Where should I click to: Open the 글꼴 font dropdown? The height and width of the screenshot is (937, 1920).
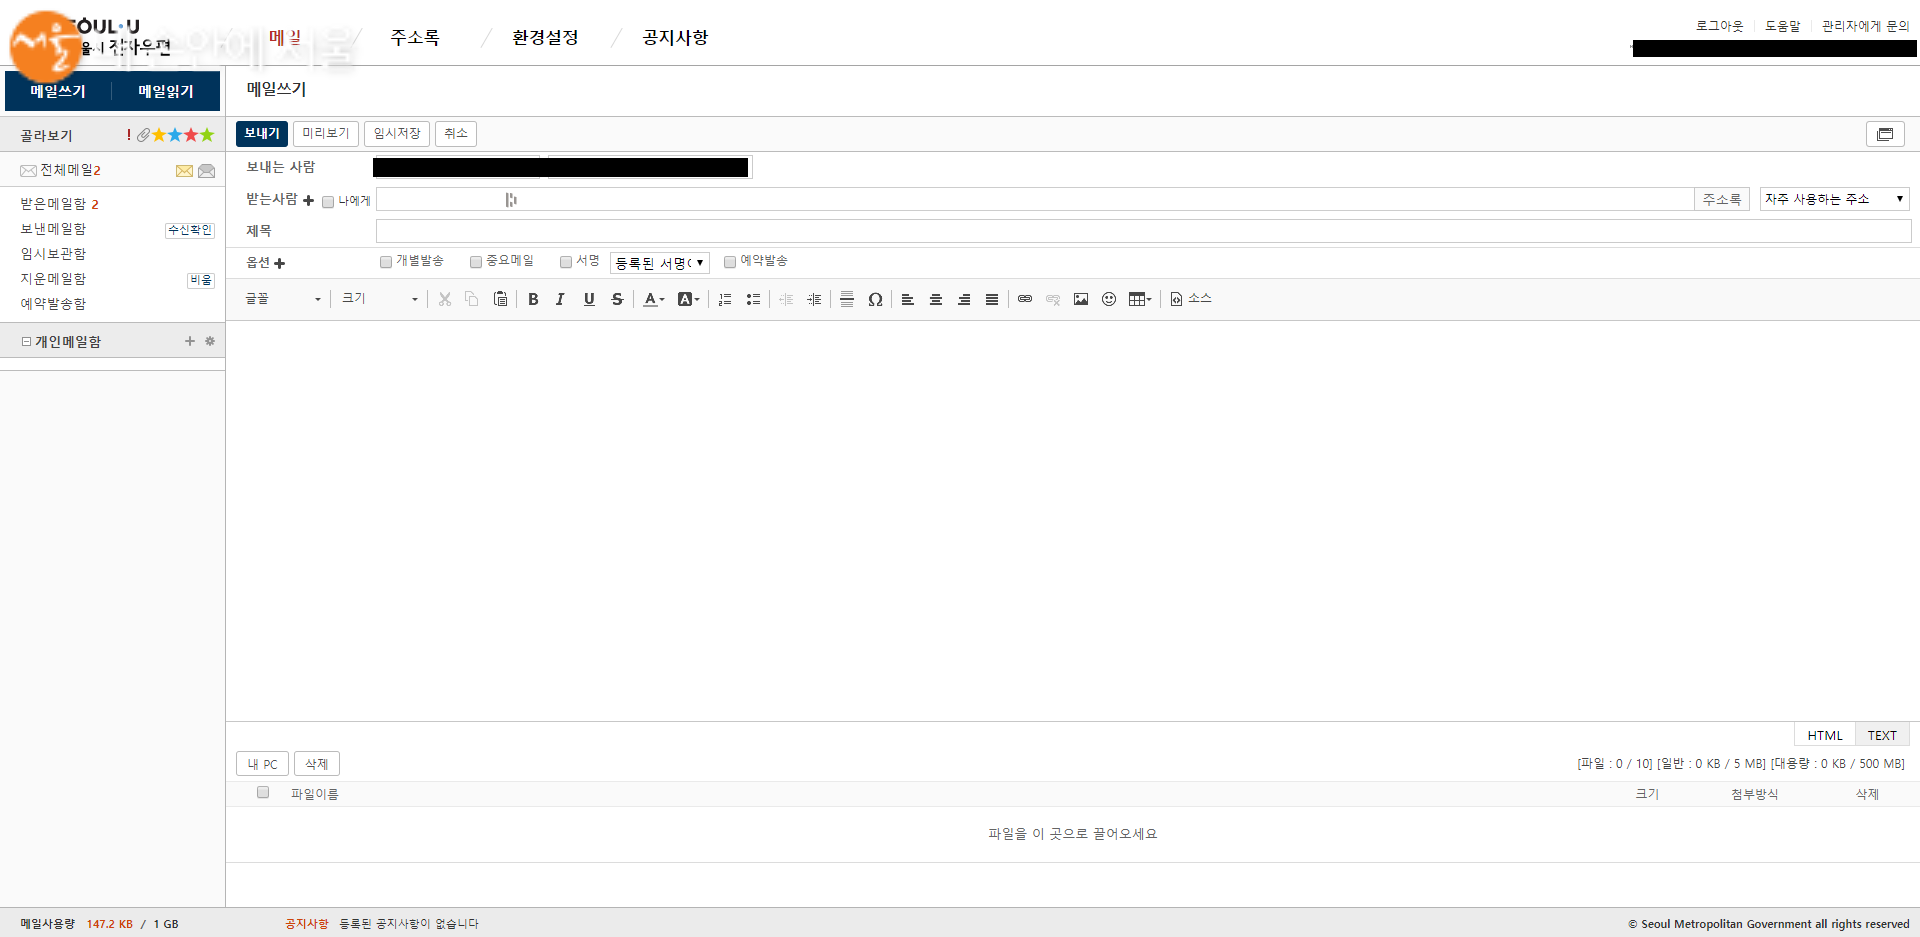[x=283, y=299]
